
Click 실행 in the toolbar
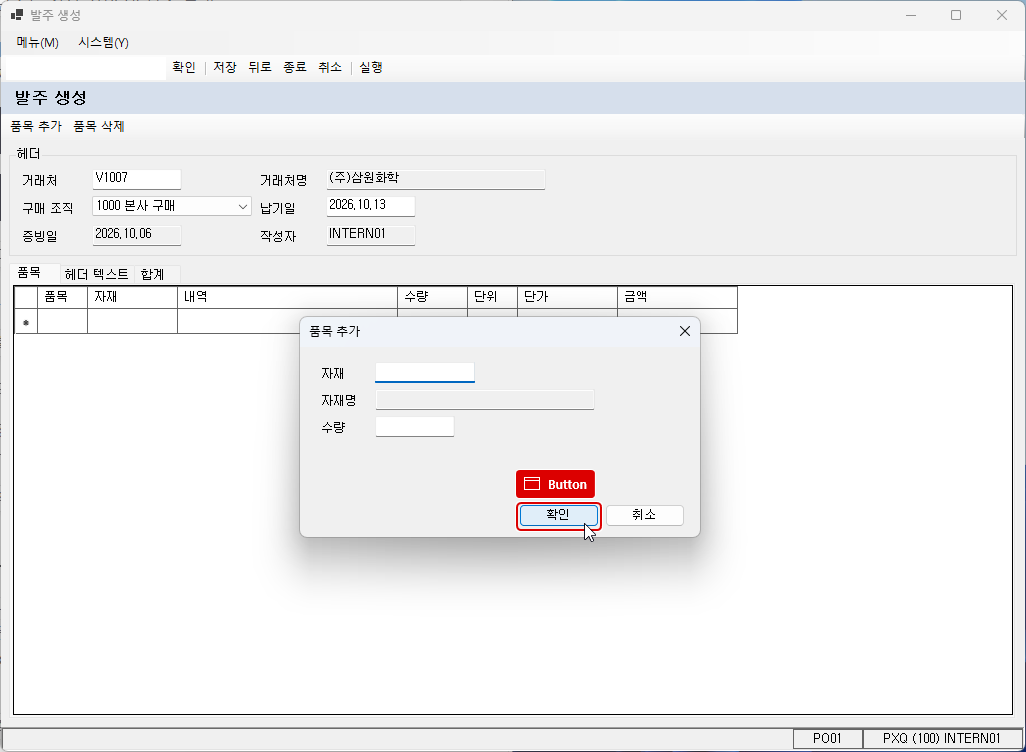[371, 67]
